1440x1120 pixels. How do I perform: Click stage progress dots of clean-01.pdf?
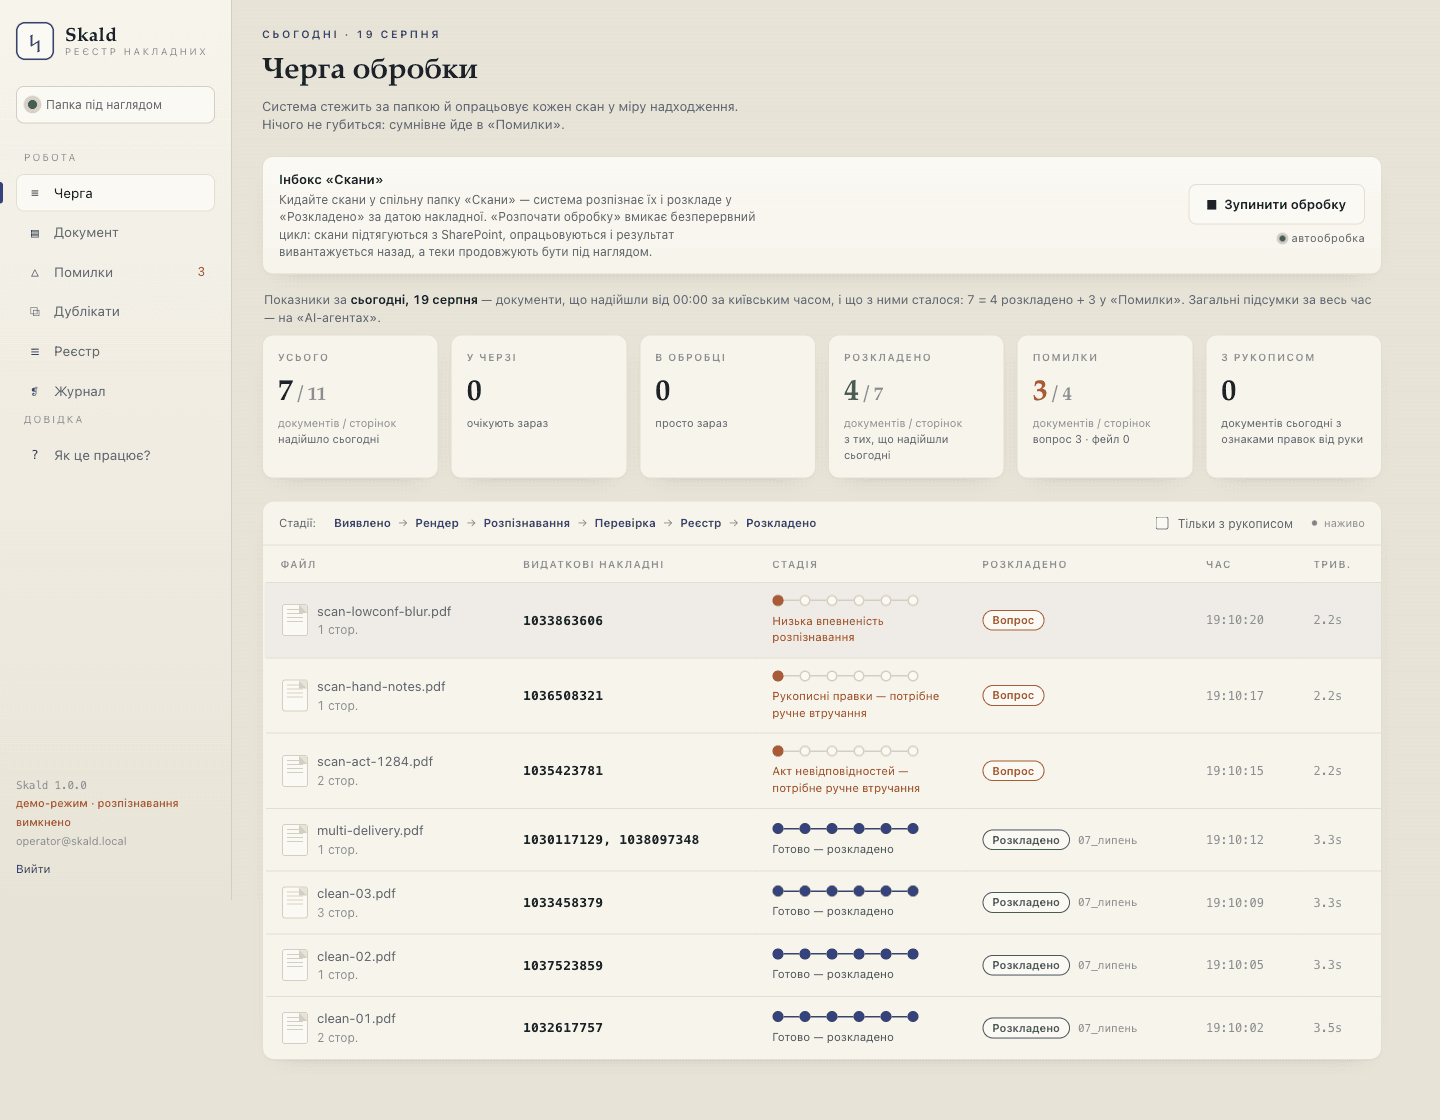coord(845,1017)
